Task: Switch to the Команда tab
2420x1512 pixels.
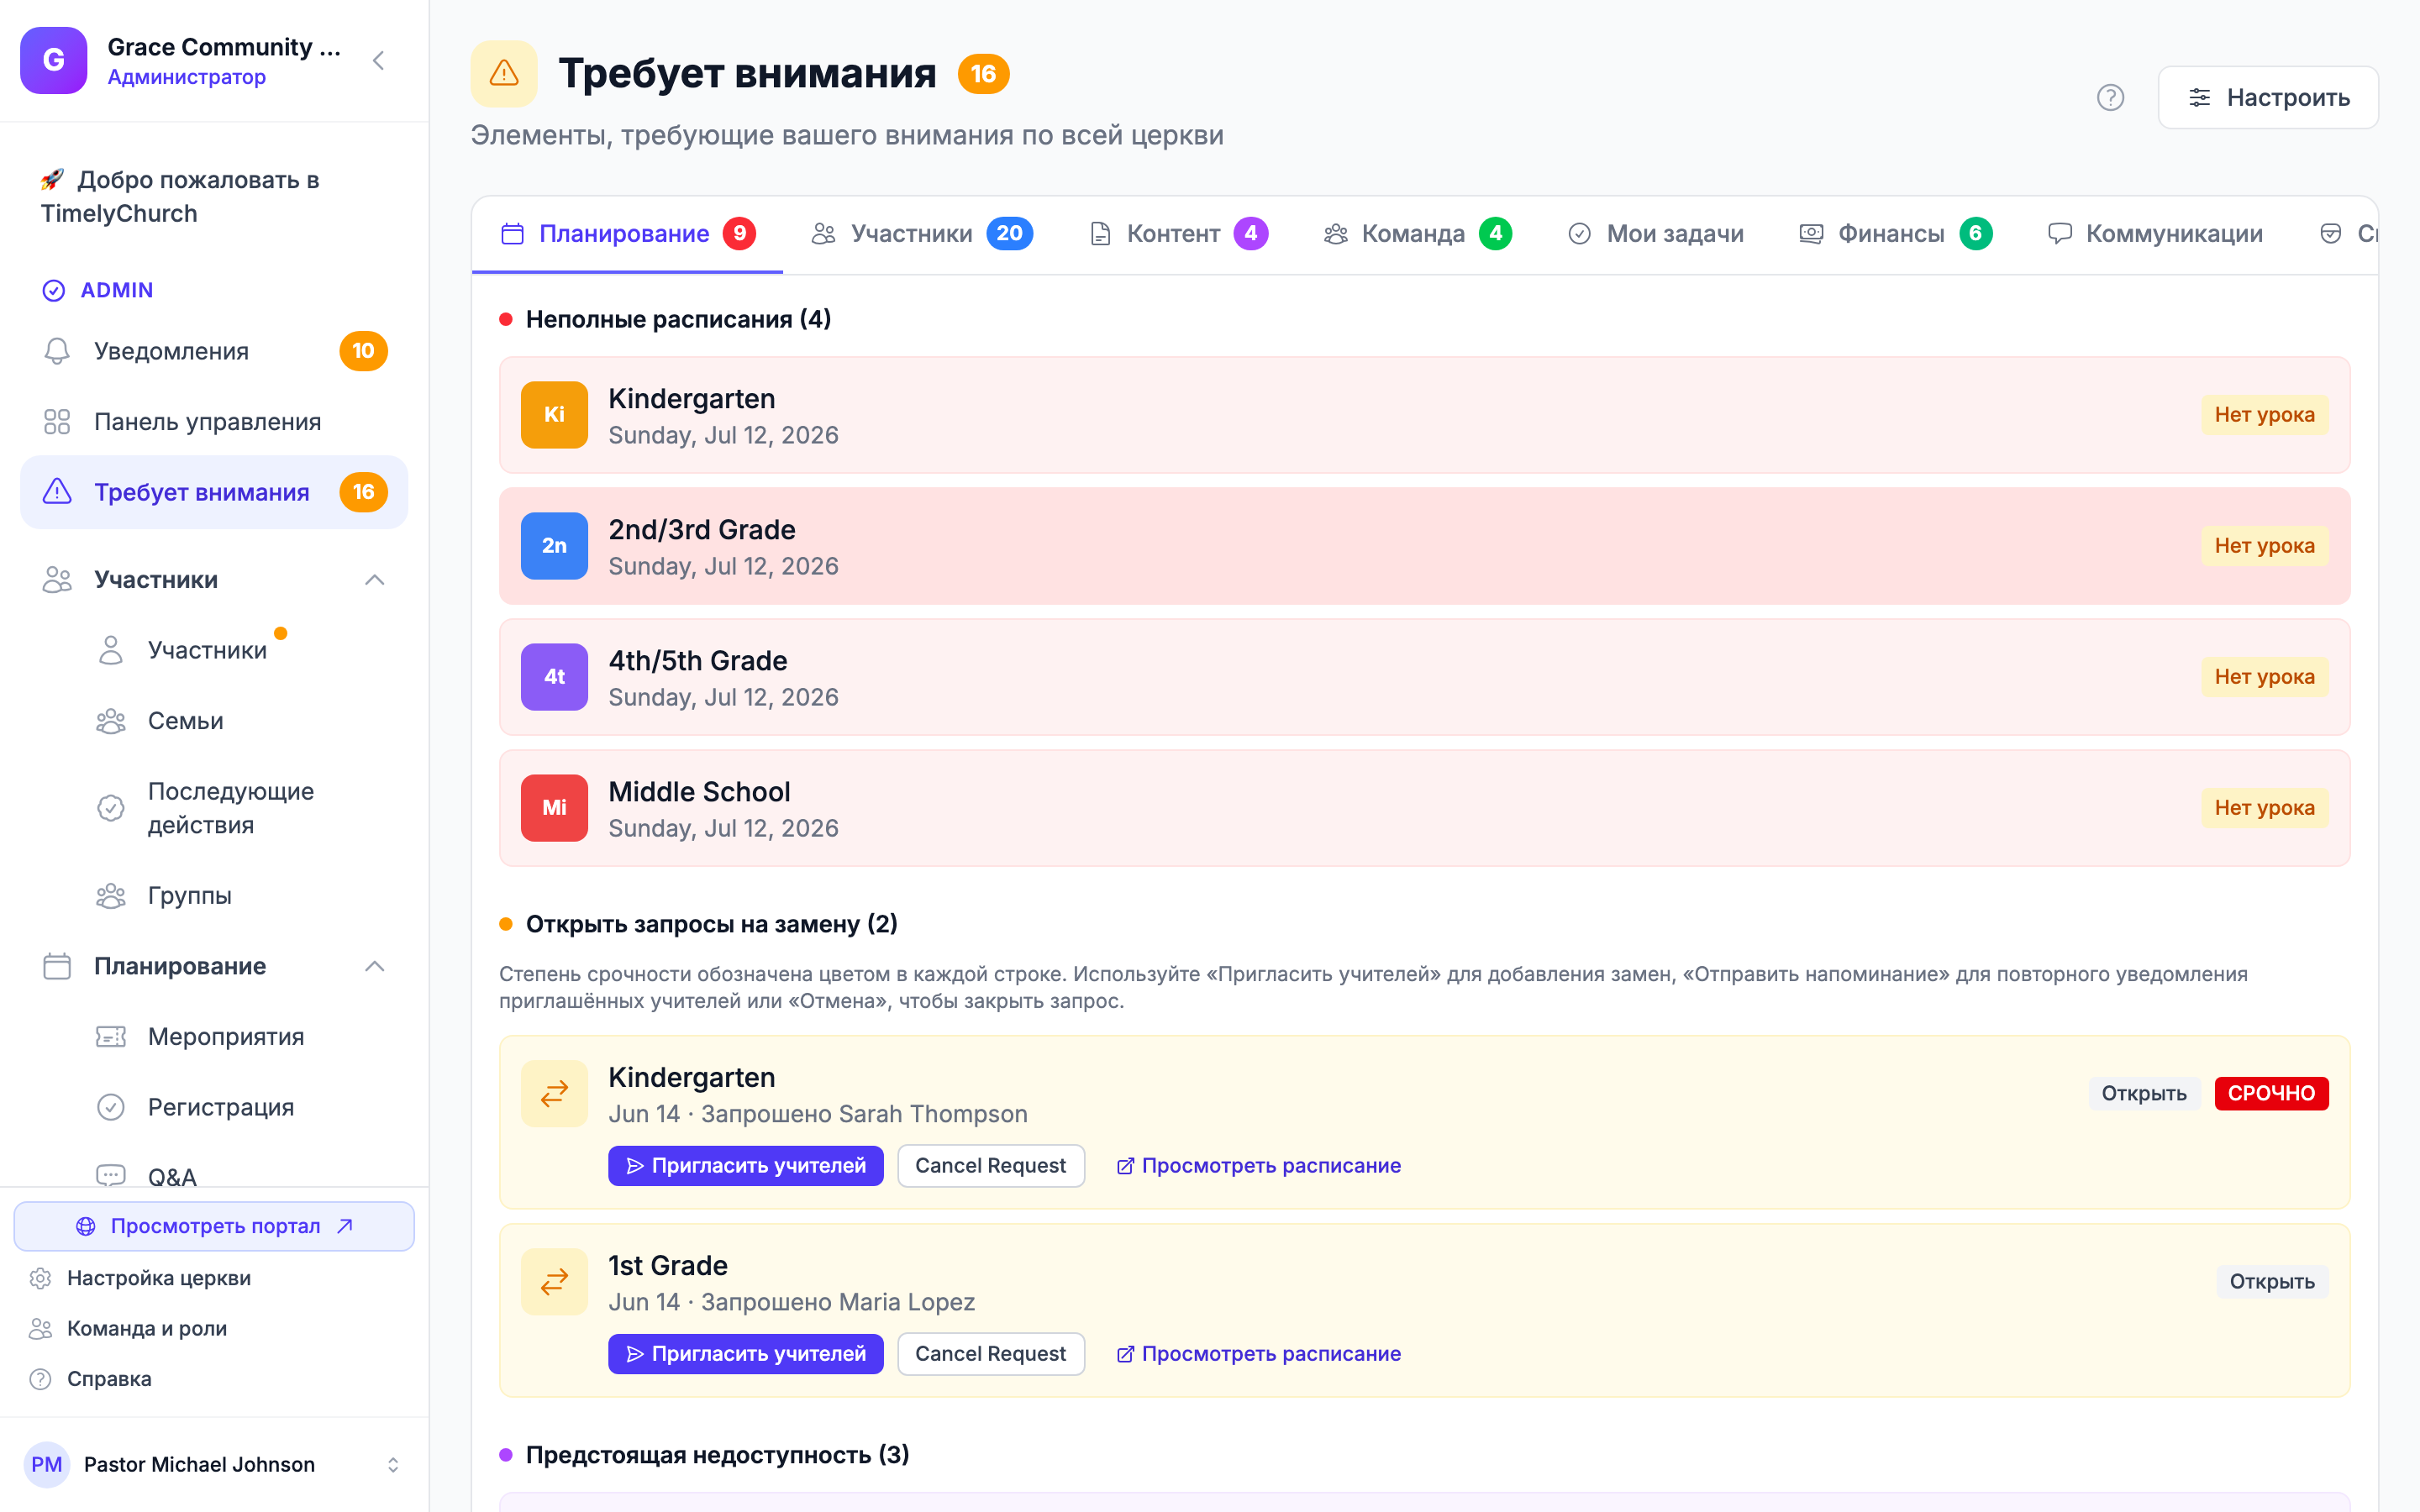Action: [1417, 234]
